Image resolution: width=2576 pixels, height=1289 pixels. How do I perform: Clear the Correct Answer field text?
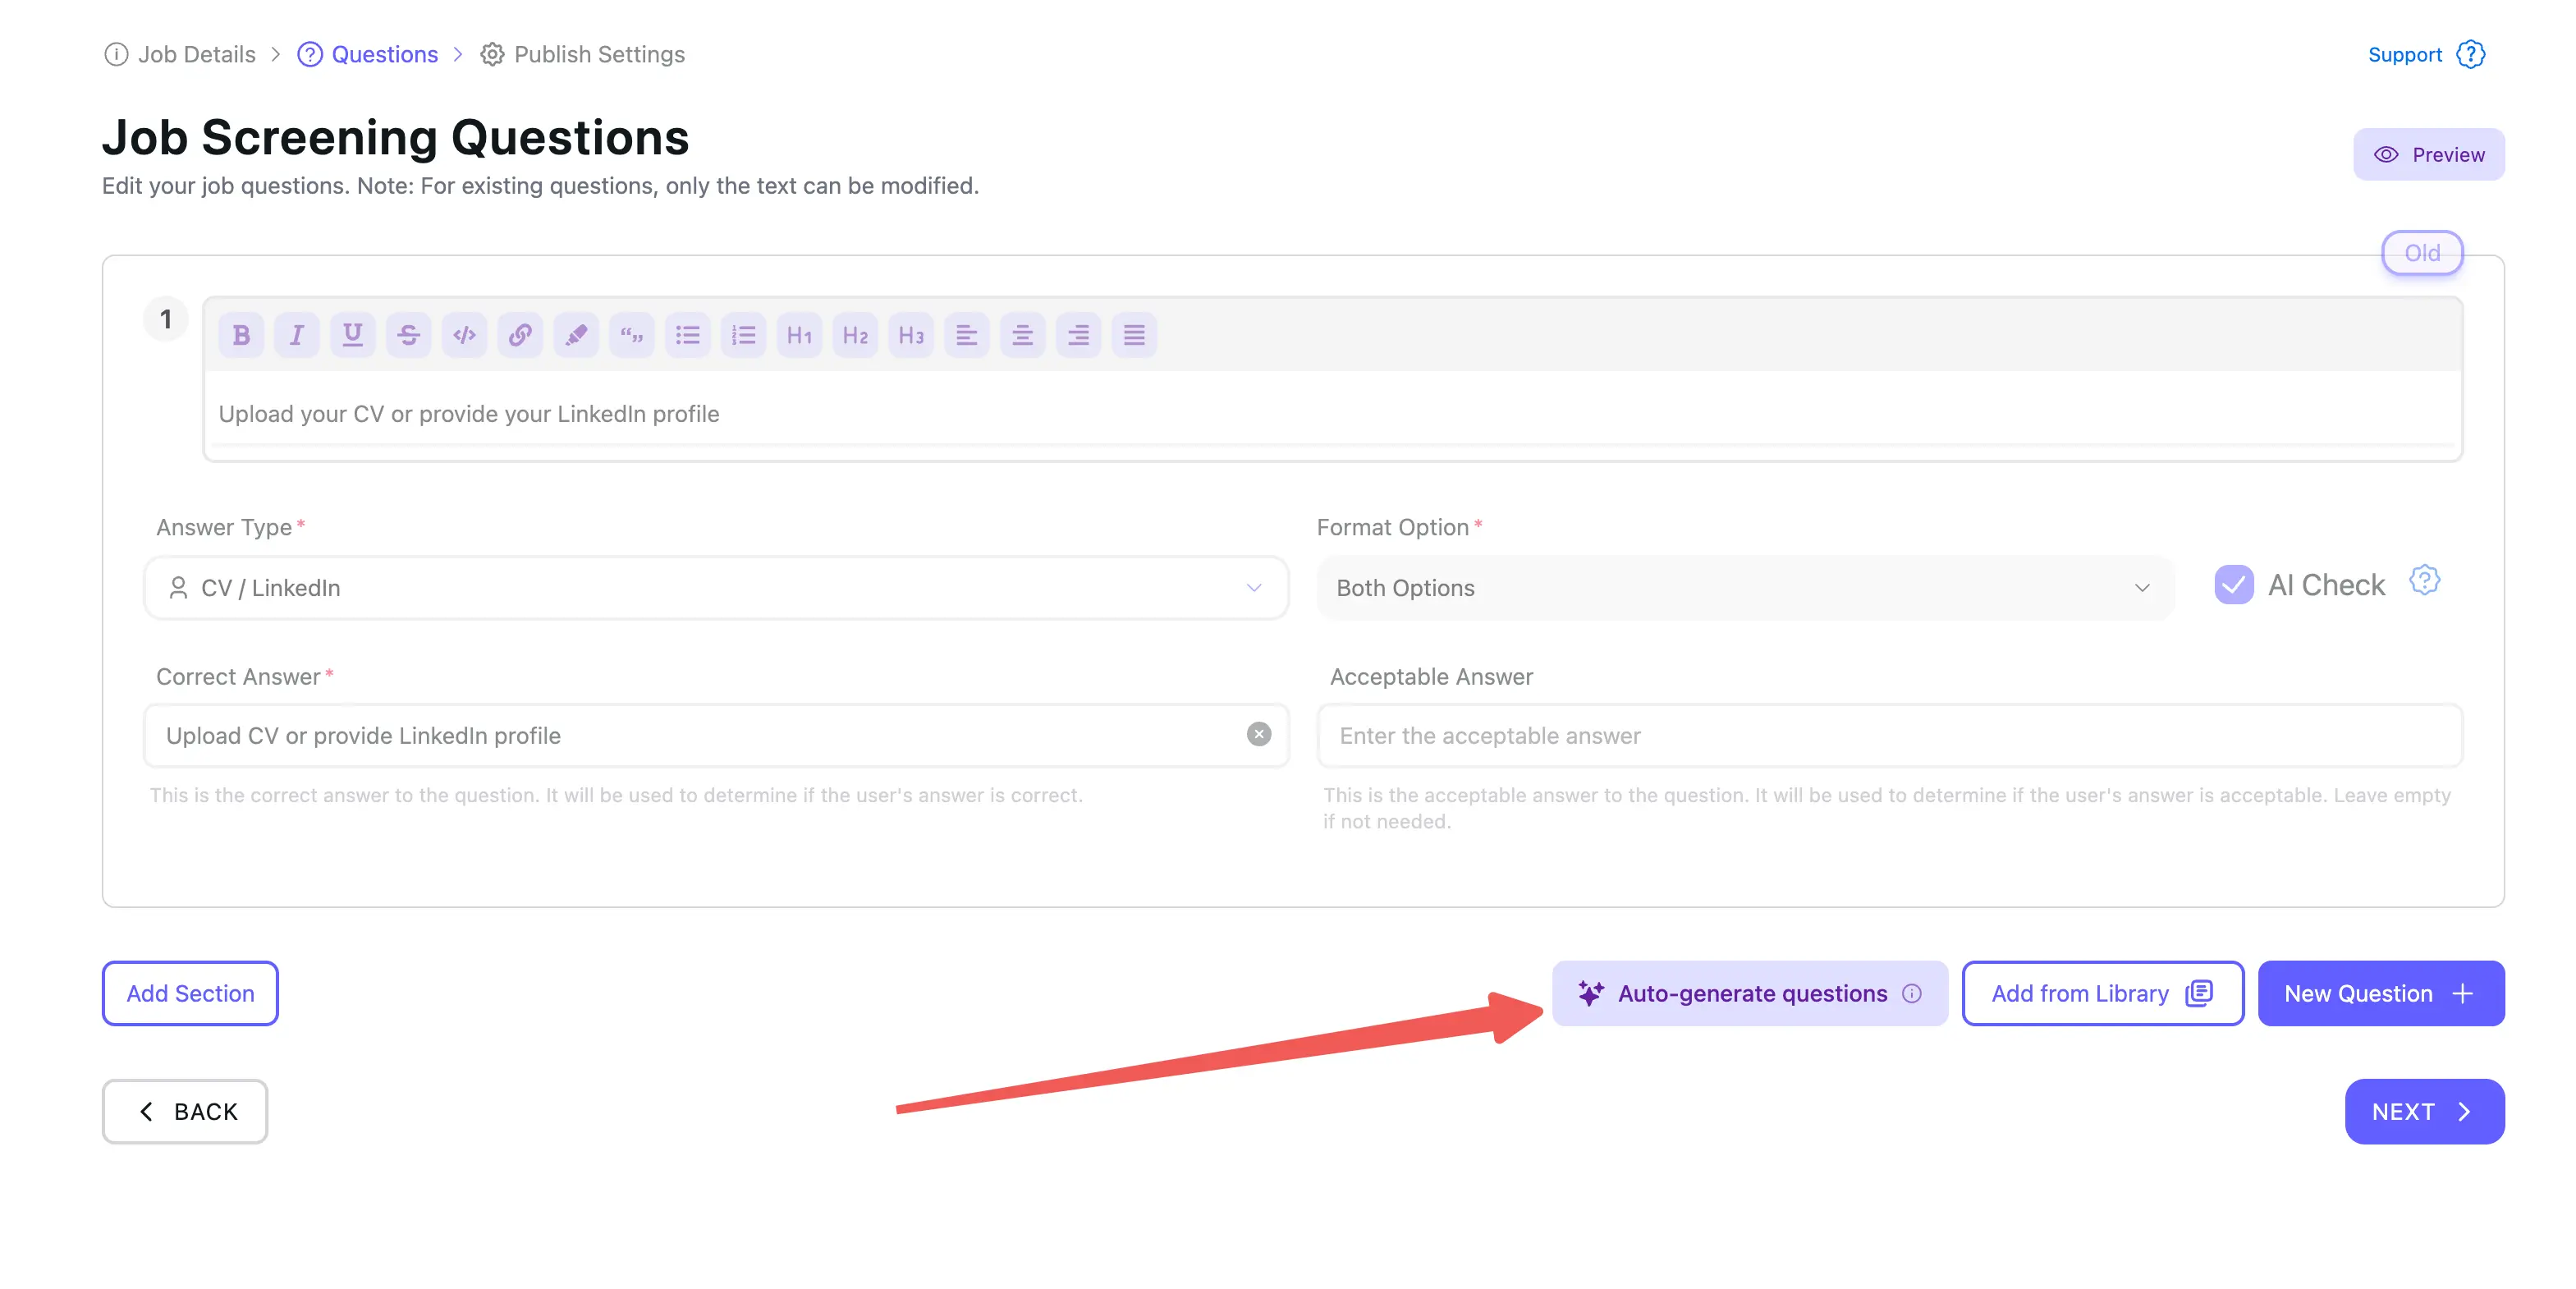coord(1259,735)
